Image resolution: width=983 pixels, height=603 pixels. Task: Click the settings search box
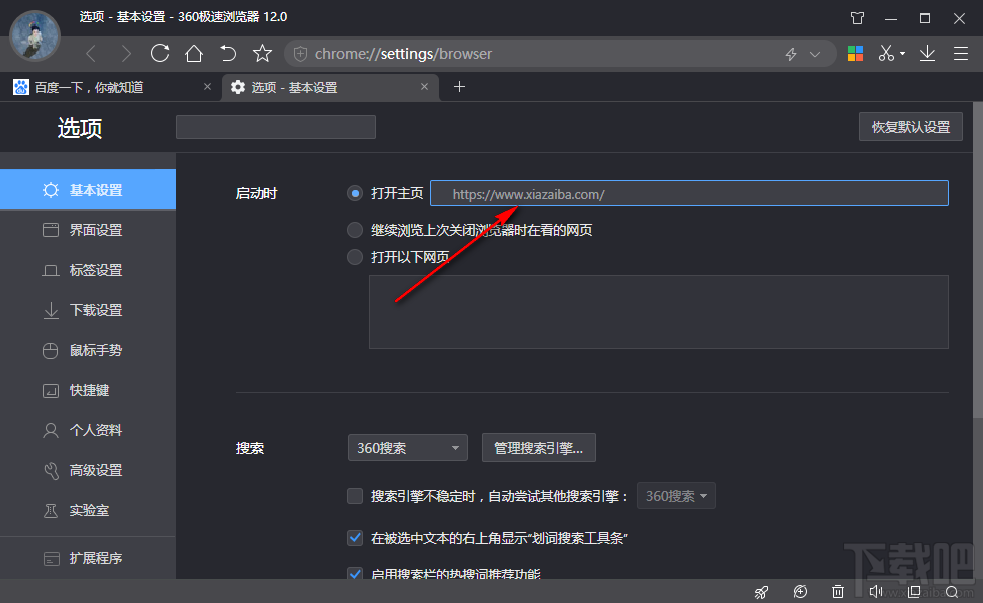[x=276, y=127]
